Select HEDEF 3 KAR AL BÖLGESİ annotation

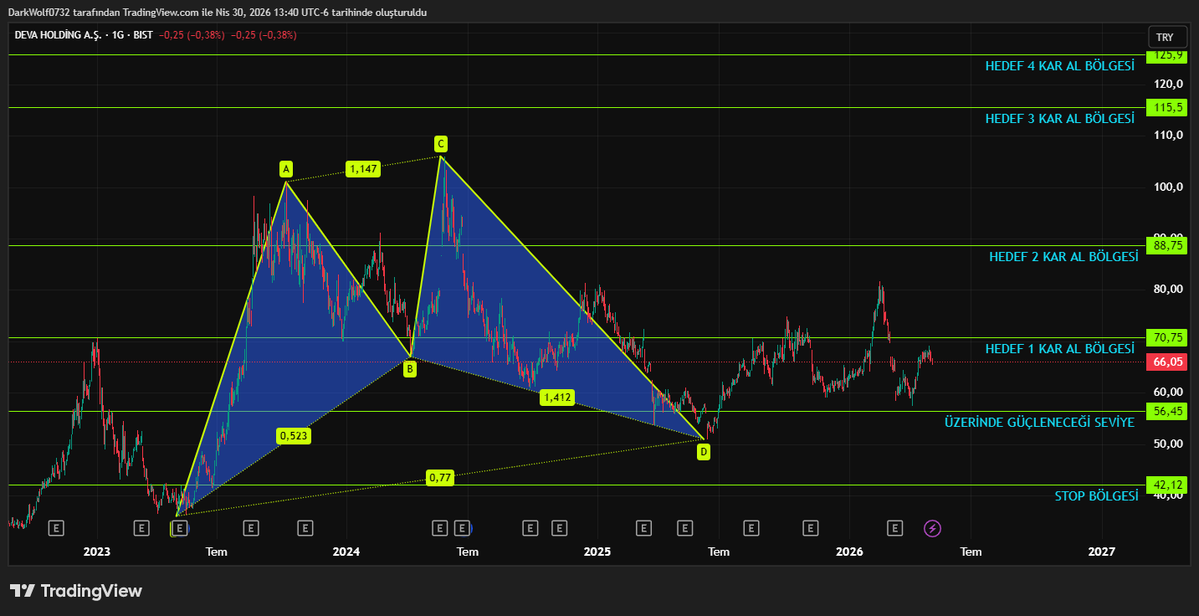coord(1060,118)
